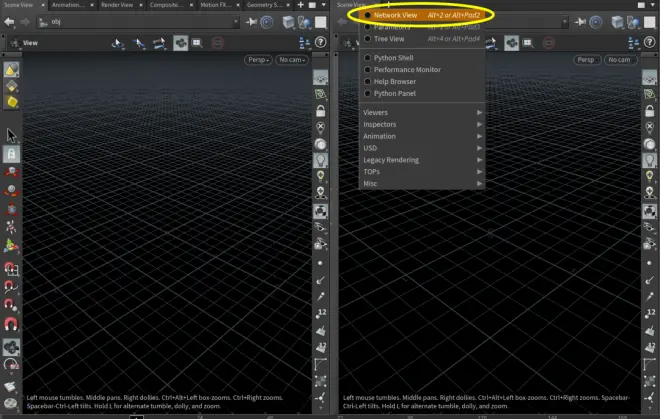Click the Scene View tab in right pane
Image resolution: width=660 pixels, height=419 pixels.
(351, 5)
